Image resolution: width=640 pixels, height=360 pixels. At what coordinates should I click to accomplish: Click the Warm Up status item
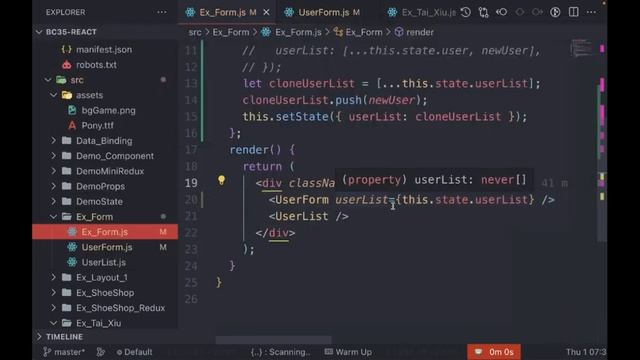tap(348, 352)
